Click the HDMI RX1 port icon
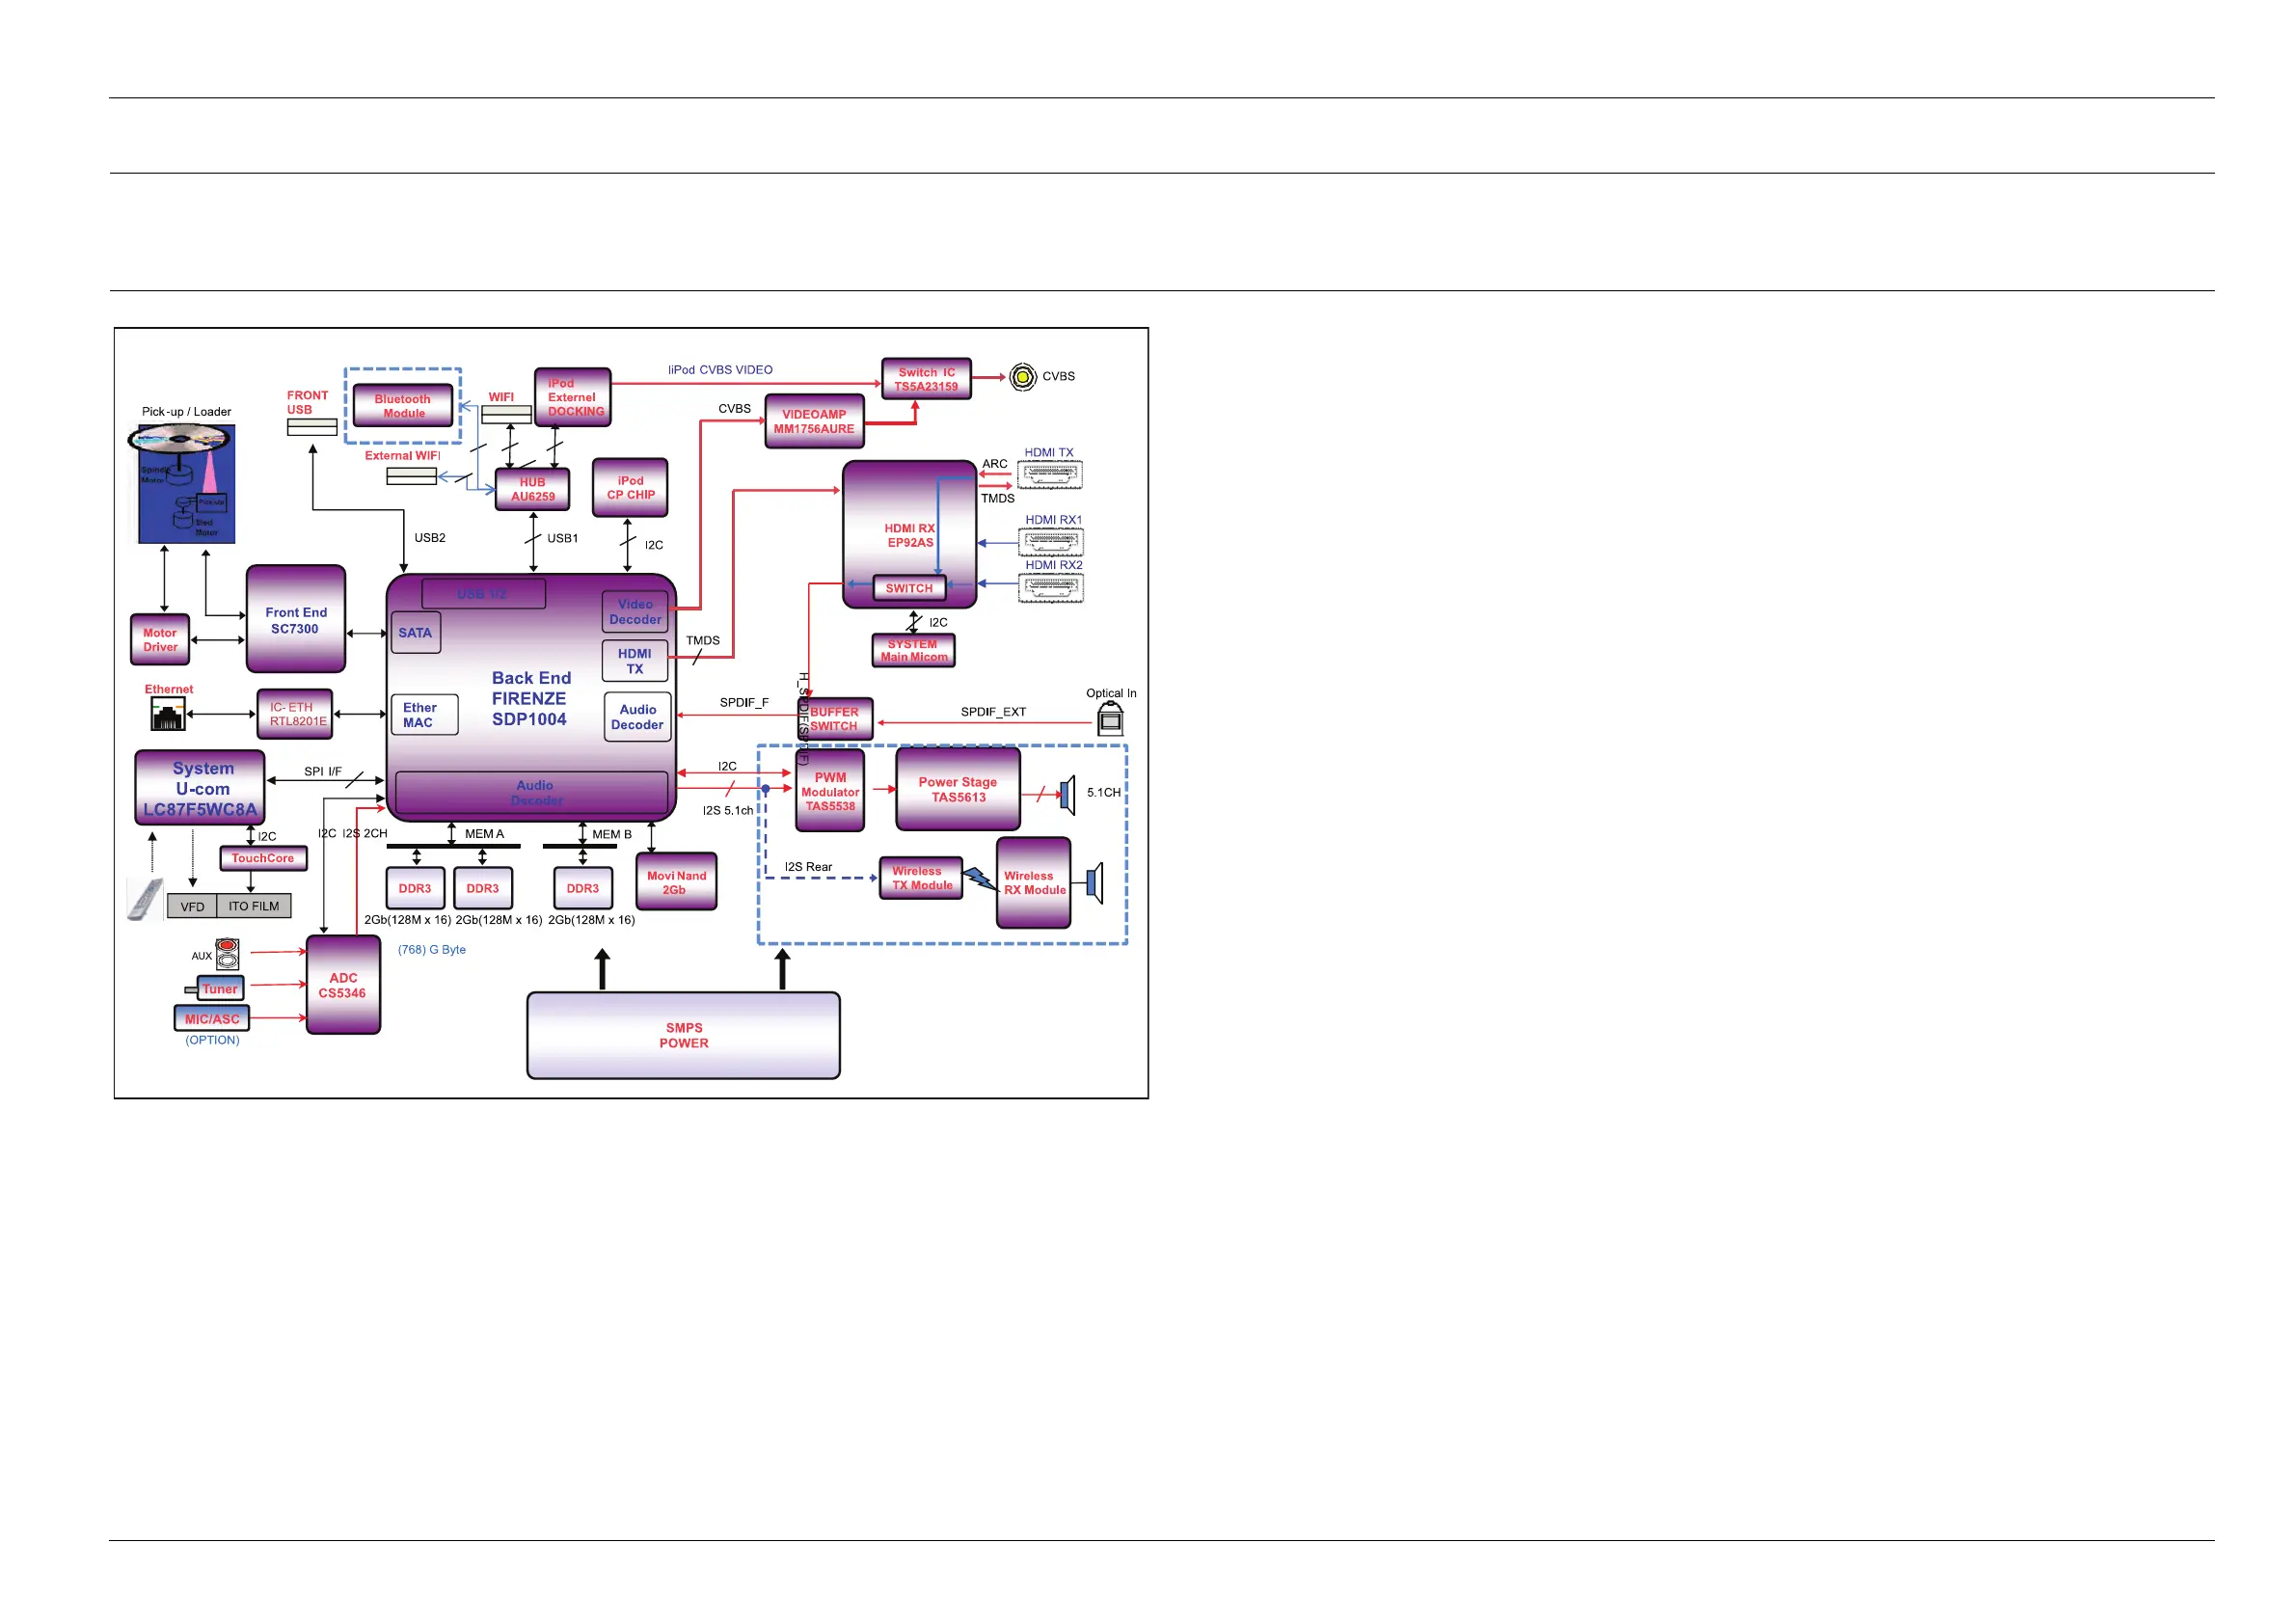This screenshot has width=2296, height=1624. click(x=1051, y=542)
